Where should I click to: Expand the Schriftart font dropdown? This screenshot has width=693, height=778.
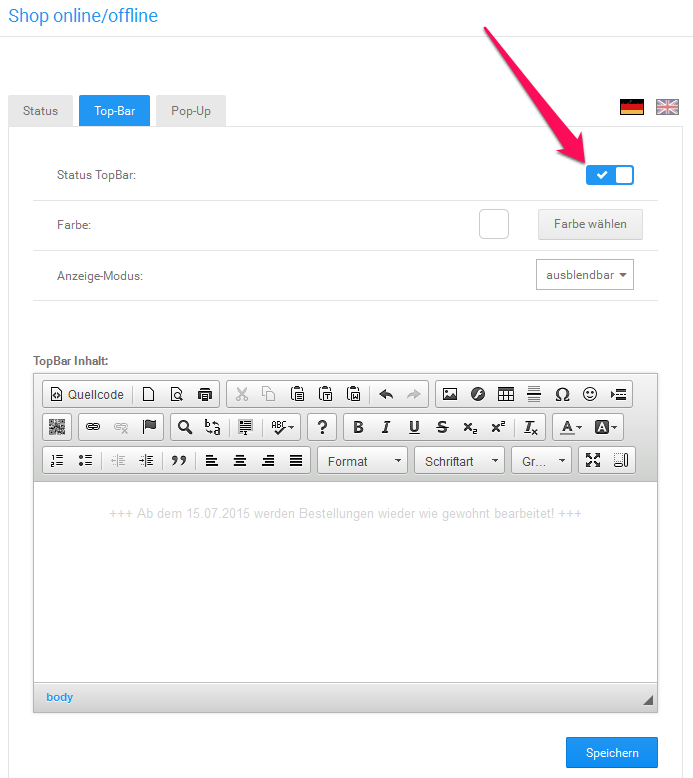(459, 461)
